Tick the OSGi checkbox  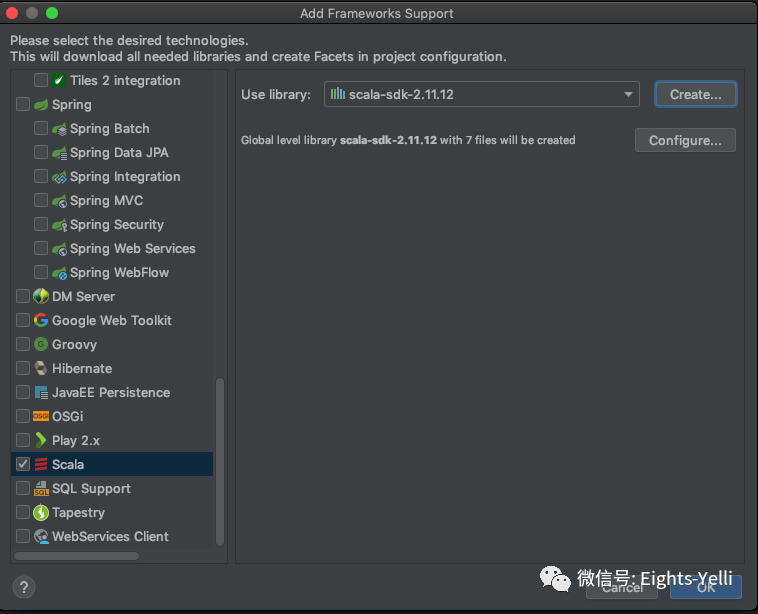click(x=23, y=416)
